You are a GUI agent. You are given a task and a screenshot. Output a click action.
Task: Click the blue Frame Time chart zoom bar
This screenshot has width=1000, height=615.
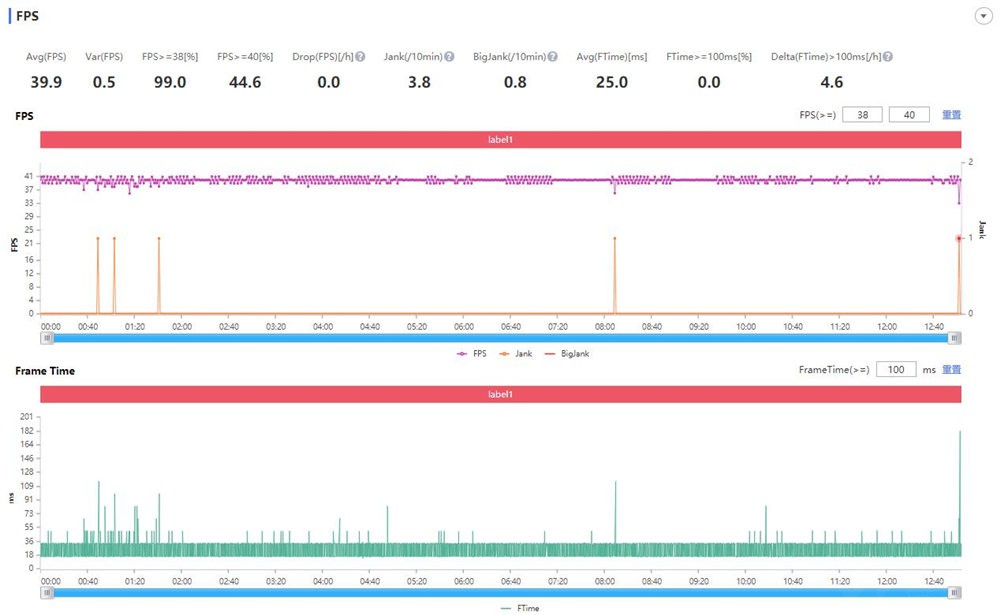tap(501, 593)
